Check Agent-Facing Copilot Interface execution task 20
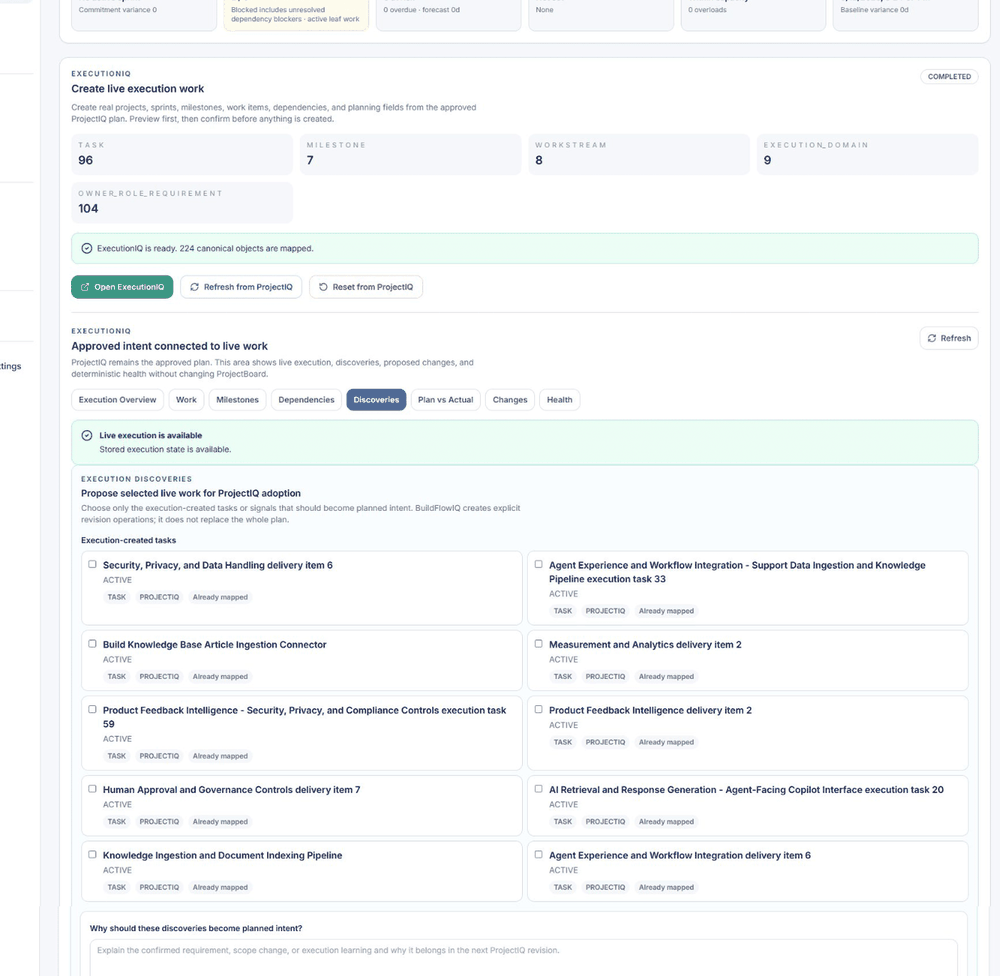The width and height of the screenshot is (1000, 976). point(539,788)
